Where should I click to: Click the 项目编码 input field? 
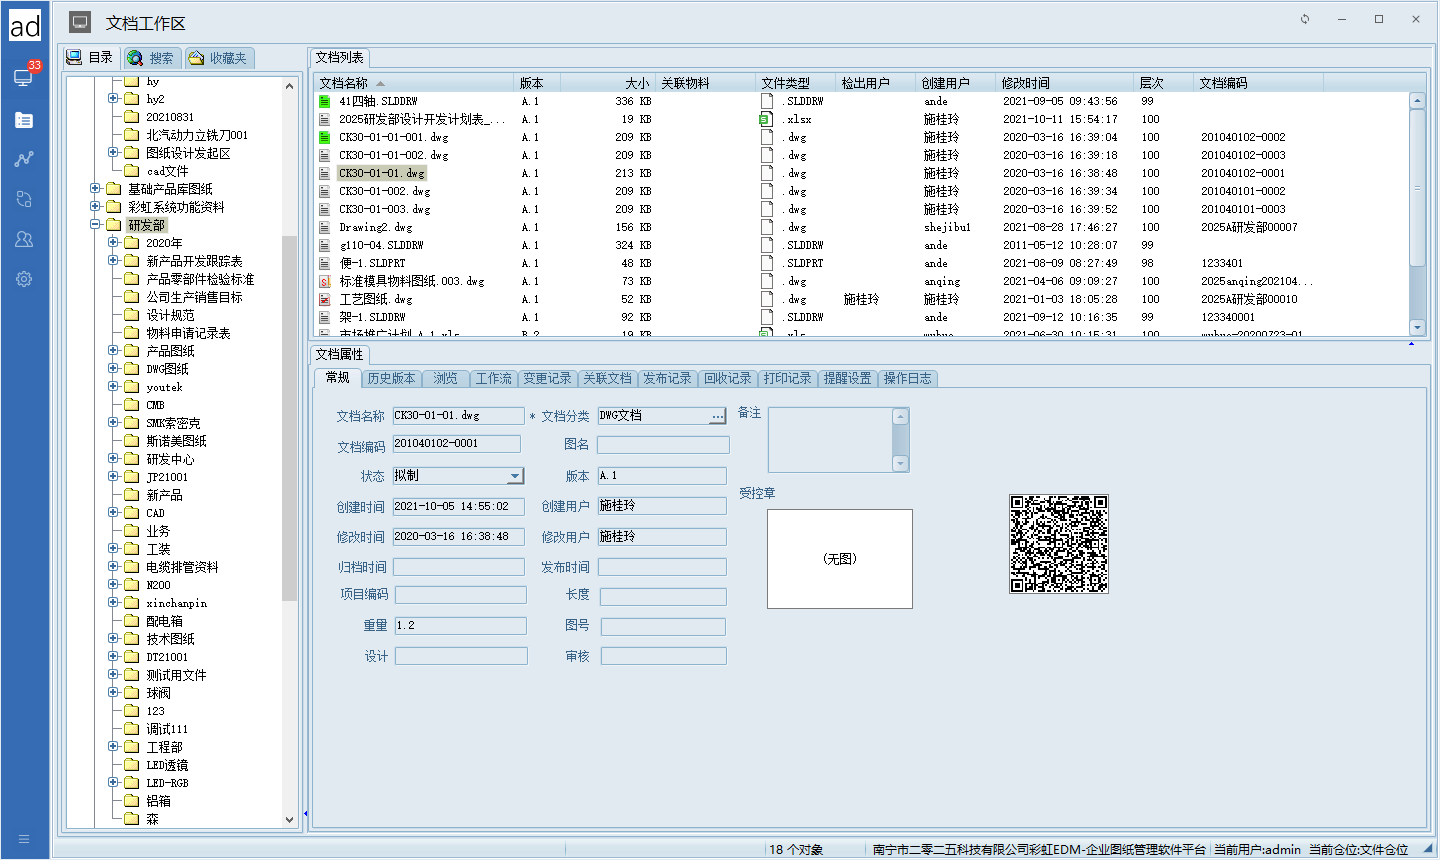[460, 595]
